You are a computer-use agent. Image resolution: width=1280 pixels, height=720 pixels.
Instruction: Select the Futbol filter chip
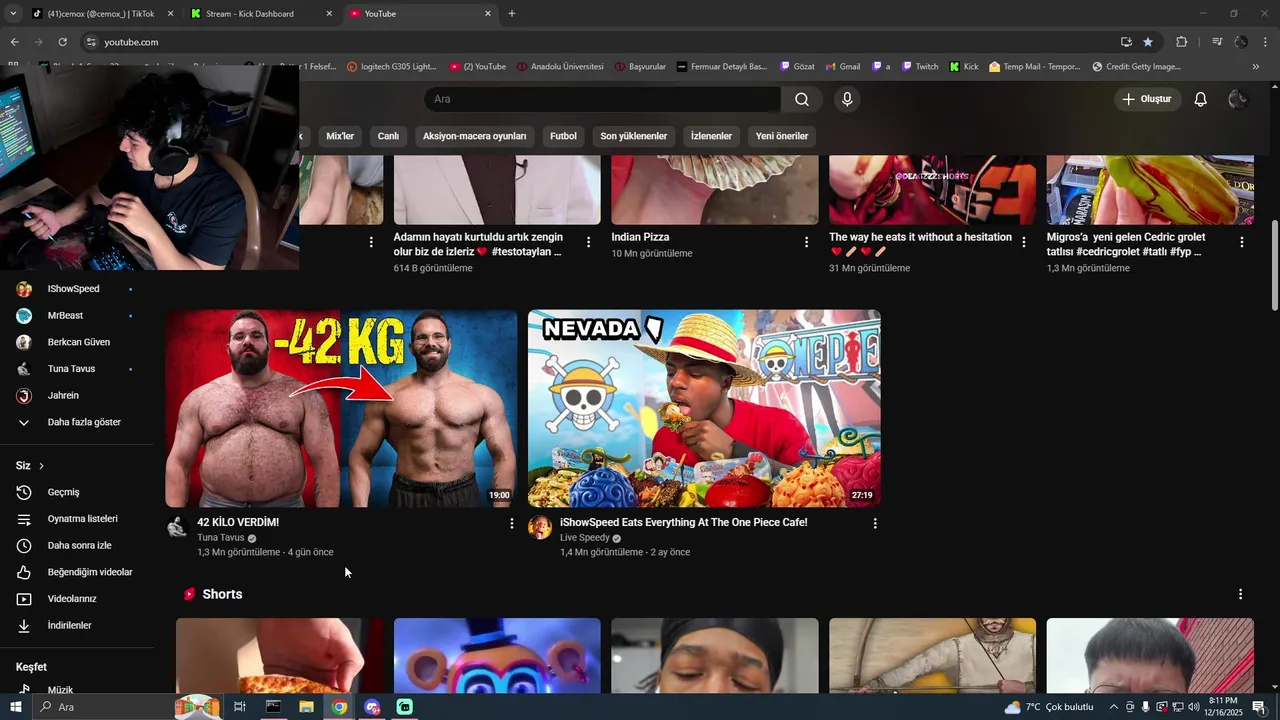(563, 136)
